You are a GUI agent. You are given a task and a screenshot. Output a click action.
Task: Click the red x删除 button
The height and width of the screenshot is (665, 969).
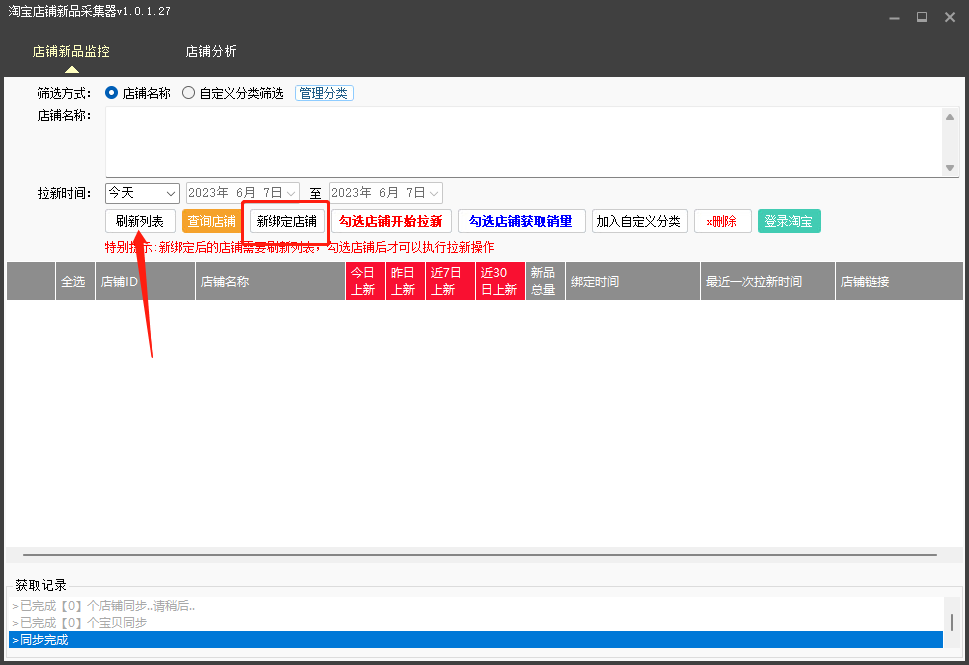722,221
